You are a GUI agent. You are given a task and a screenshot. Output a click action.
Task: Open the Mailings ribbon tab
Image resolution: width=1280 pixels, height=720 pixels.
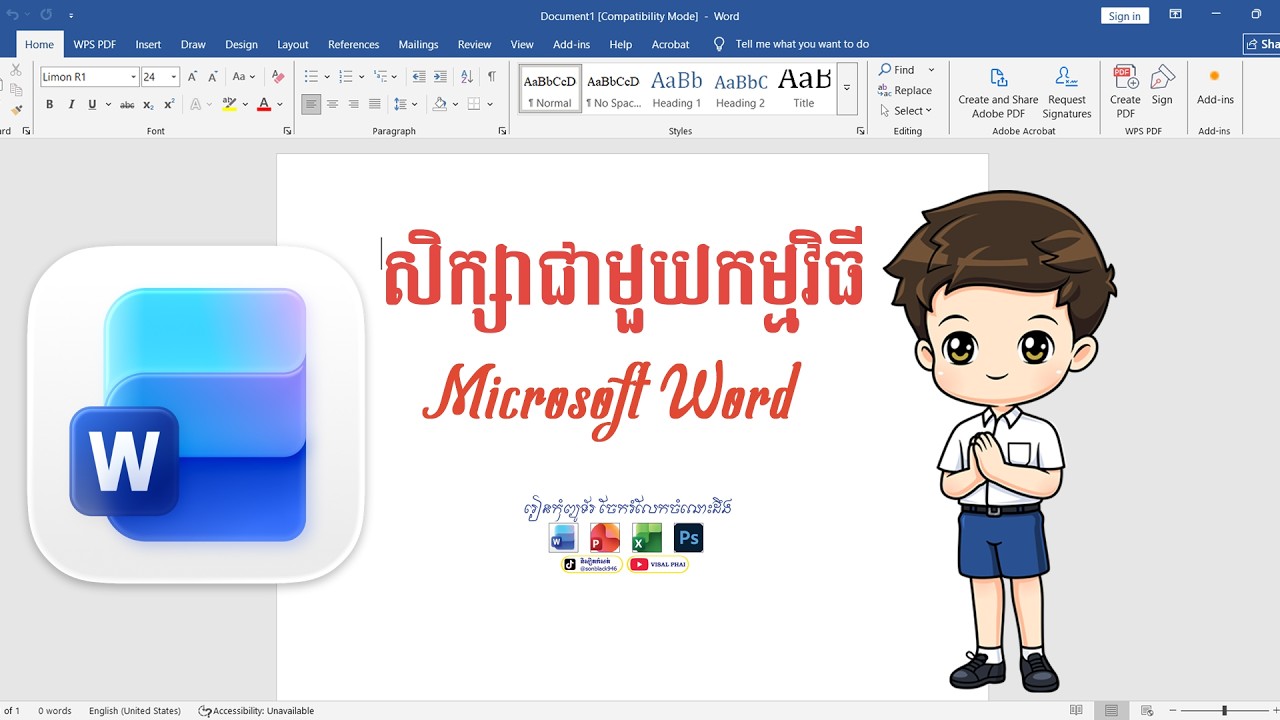pos(418,44)
